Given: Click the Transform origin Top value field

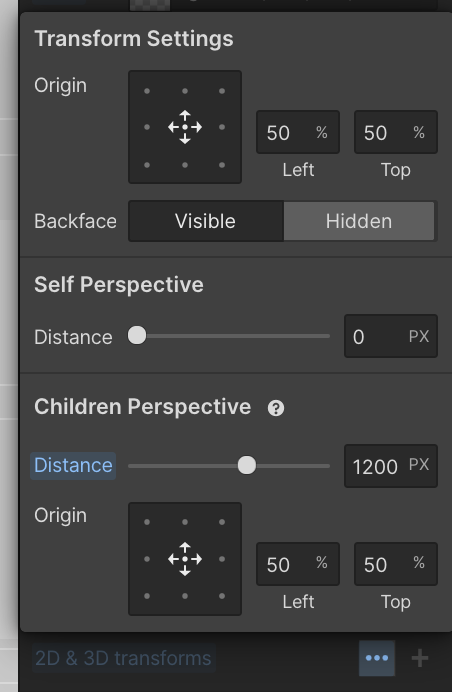Looking at the screenshot, I should pos(396,132).
